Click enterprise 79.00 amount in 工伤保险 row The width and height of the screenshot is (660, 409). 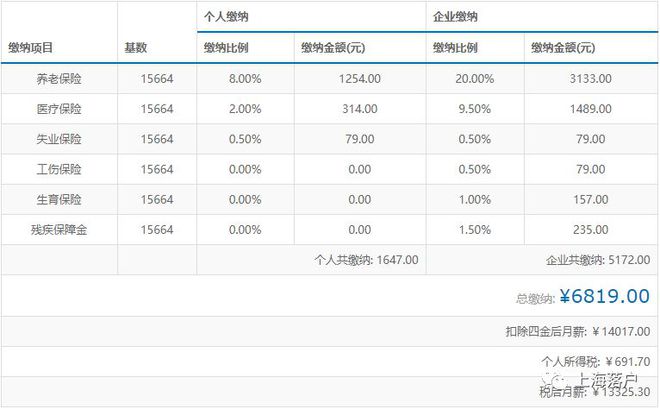click(x=591, y=169)
